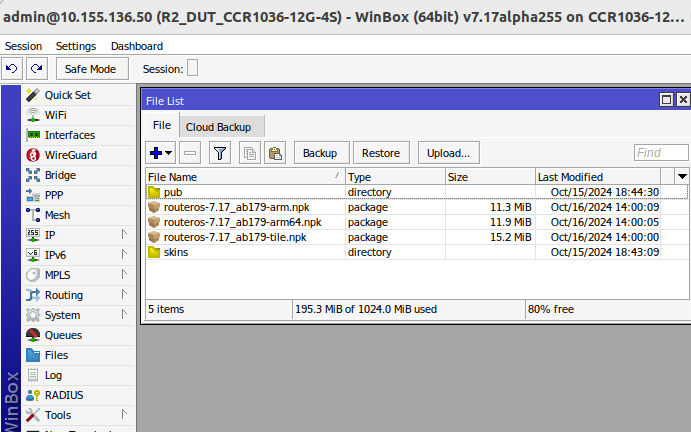Screen dimensions: 691x432
Task: Click the Paste clipboard icon in File List
Action: [x=275, y=153]
